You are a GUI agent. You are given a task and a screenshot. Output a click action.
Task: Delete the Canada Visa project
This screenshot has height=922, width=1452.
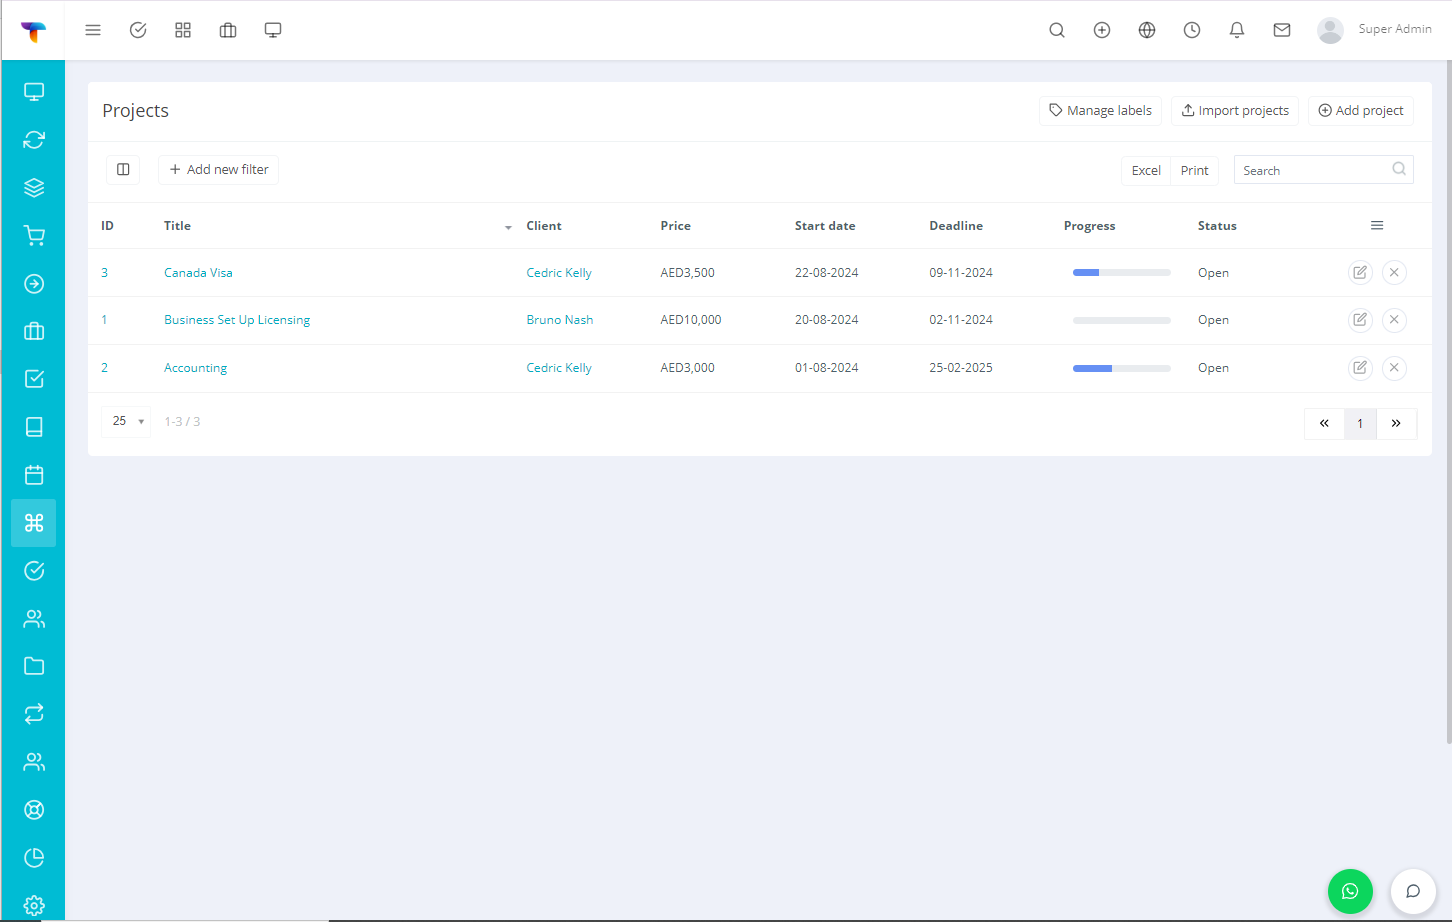point(1394,272)
